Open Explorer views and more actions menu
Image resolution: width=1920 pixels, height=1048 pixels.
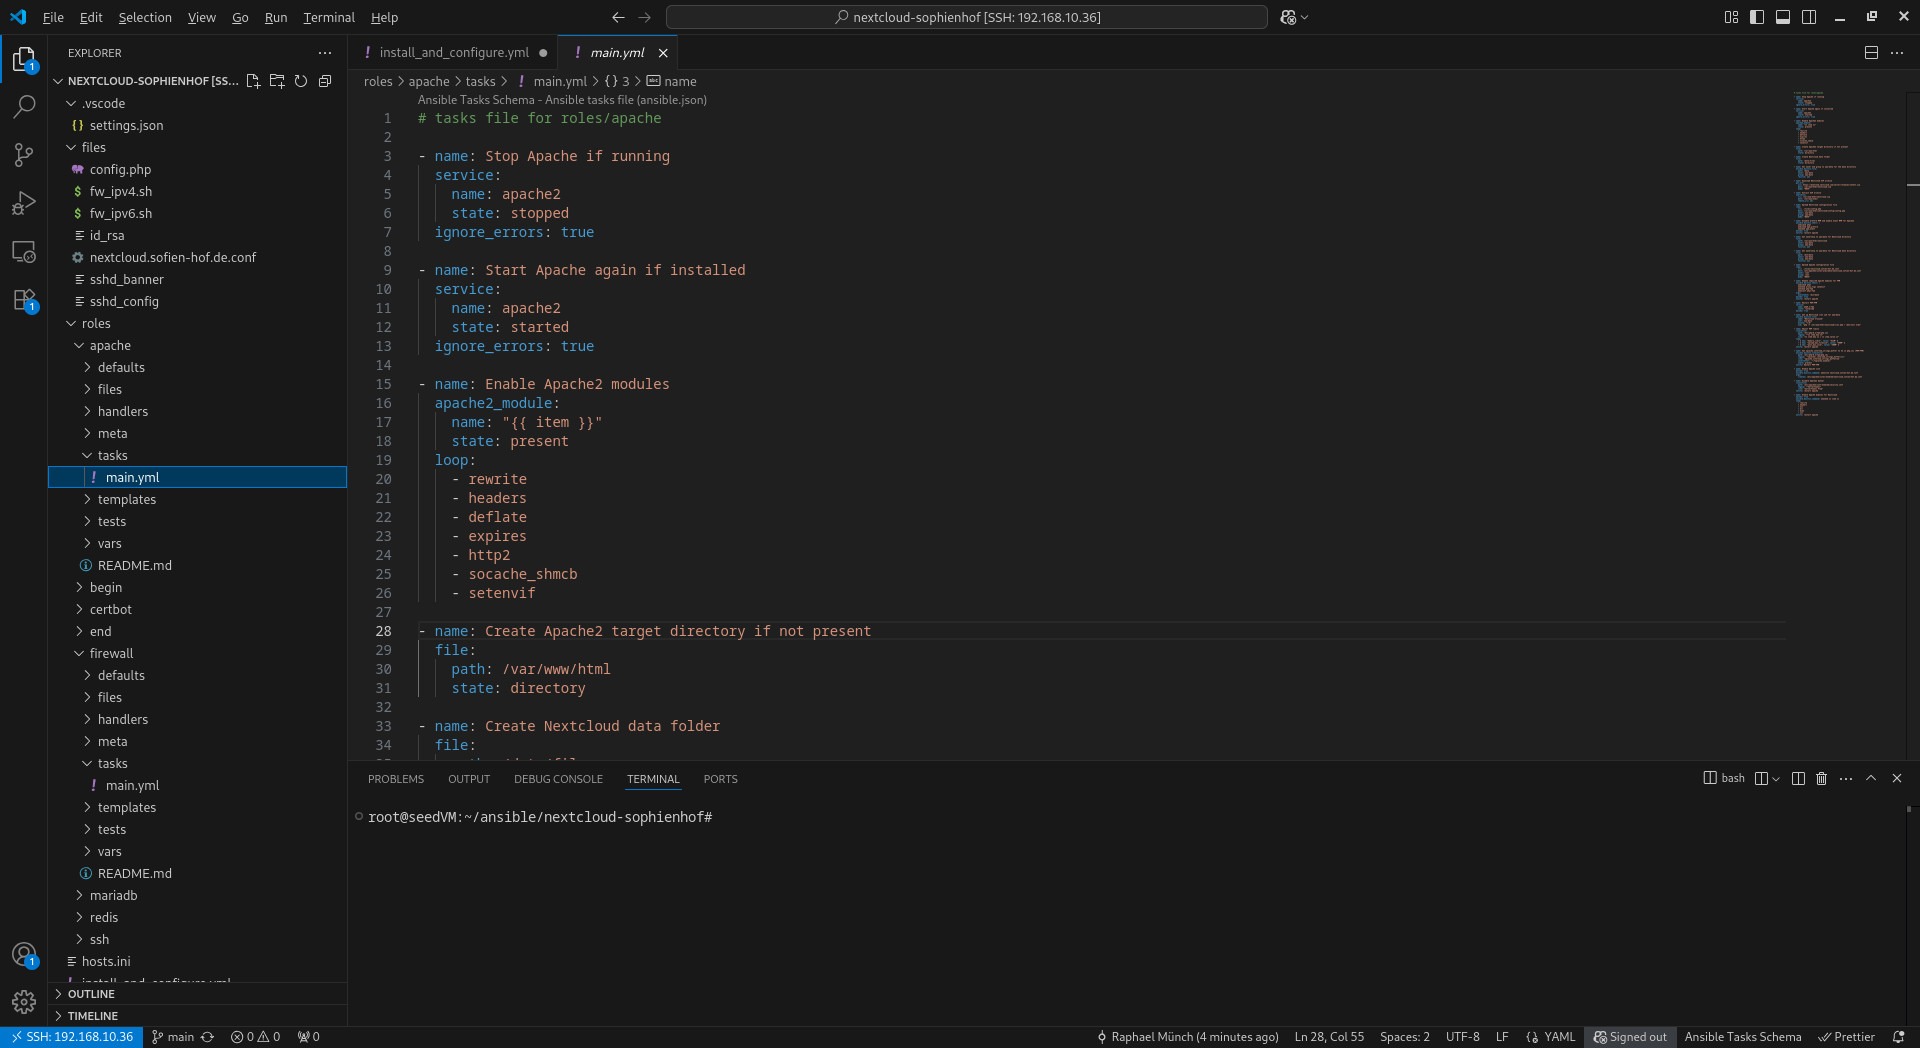[325, 53]
